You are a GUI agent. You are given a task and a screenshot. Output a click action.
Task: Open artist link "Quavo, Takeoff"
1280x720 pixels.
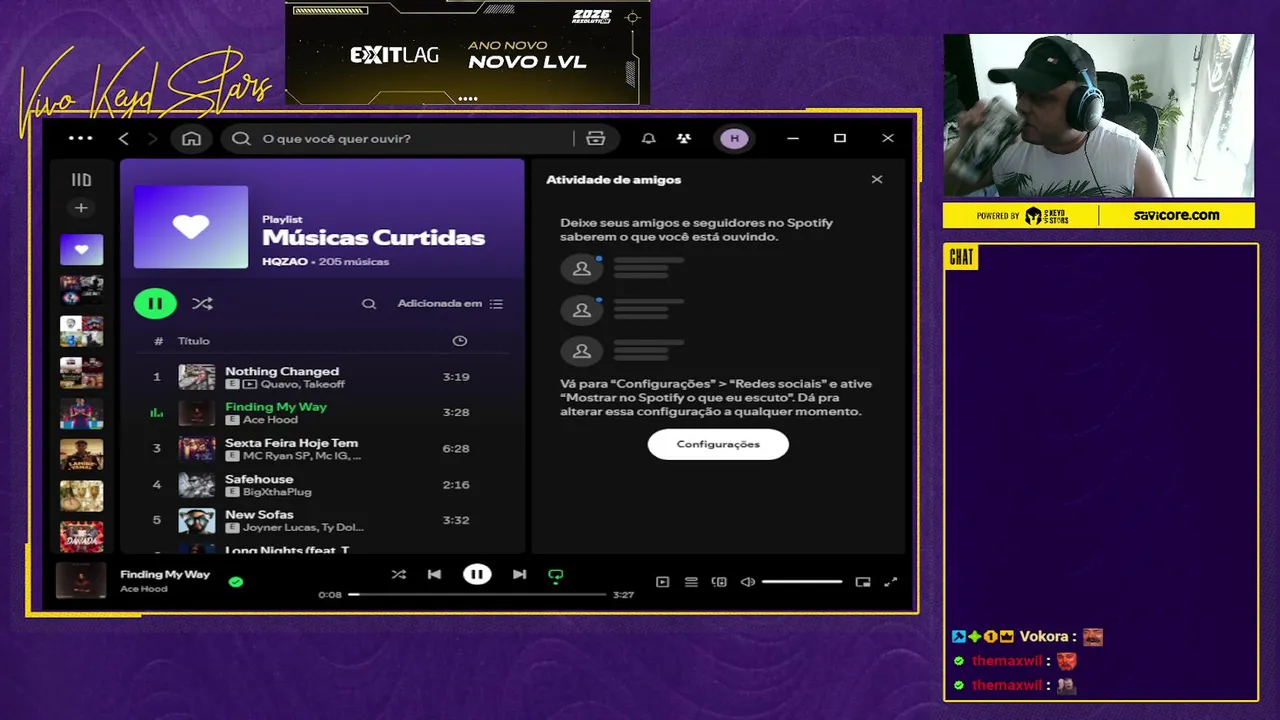coord(303,384)
